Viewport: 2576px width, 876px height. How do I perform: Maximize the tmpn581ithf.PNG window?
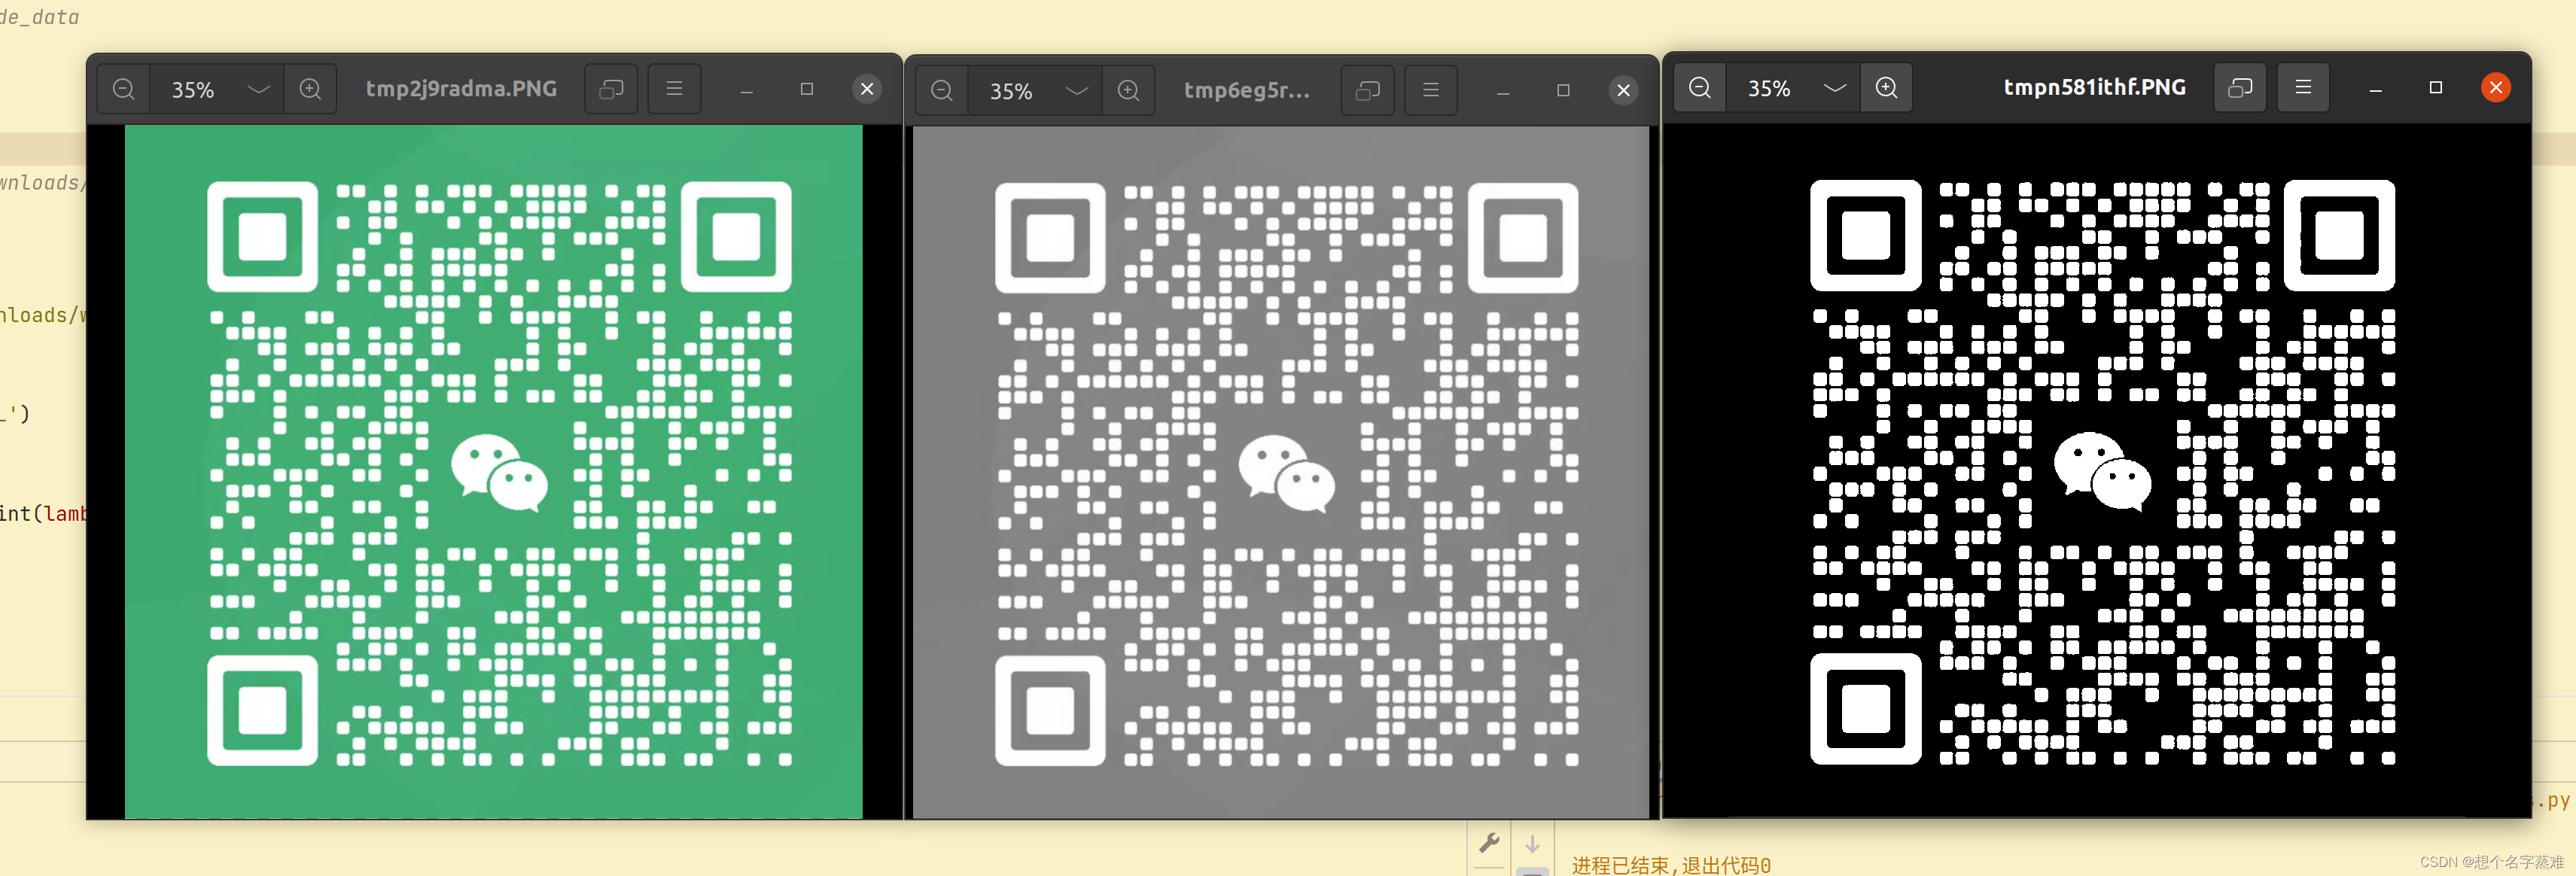(x=2436, y=88)
